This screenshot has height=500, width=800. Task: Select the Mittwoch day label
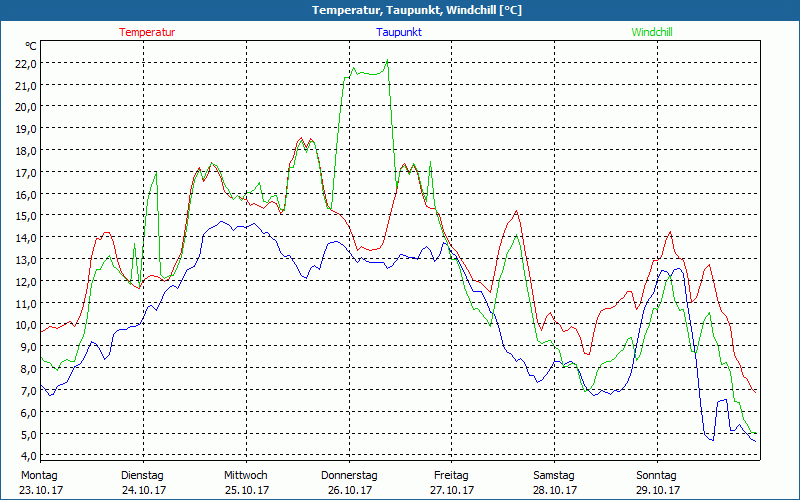245,475
